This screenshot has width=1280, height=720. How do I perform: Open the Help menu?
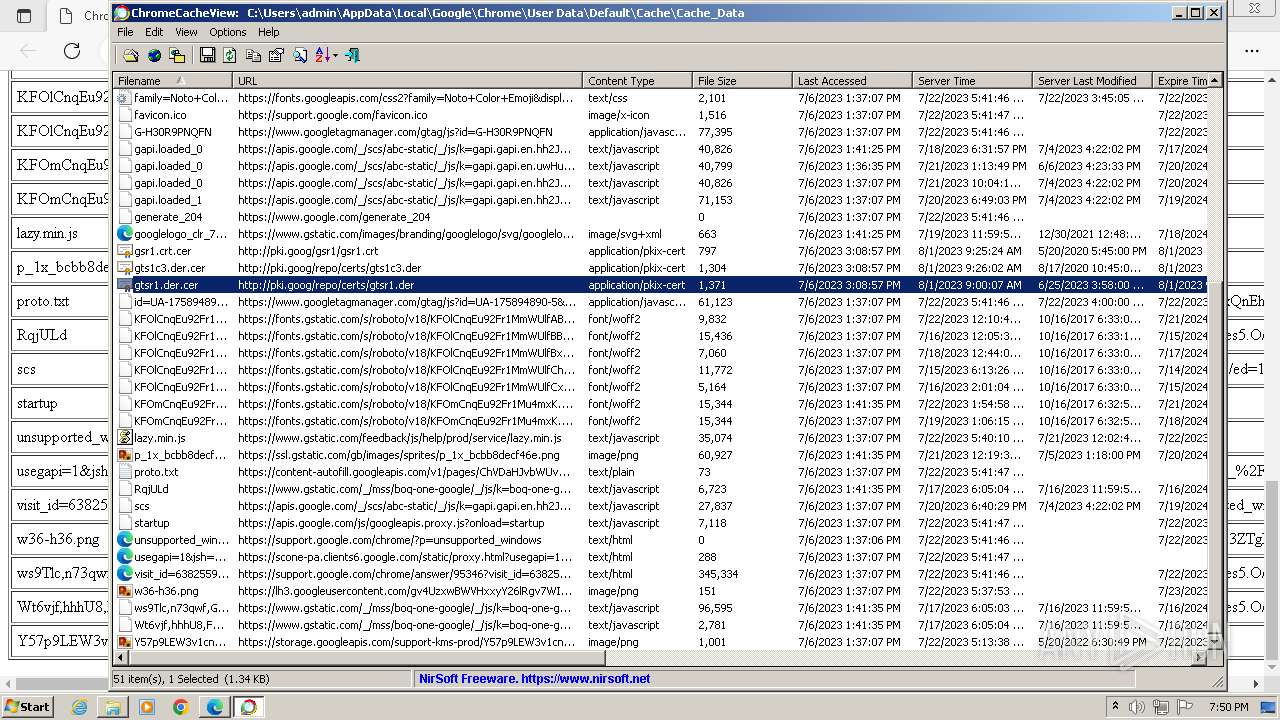coord(269,32)
